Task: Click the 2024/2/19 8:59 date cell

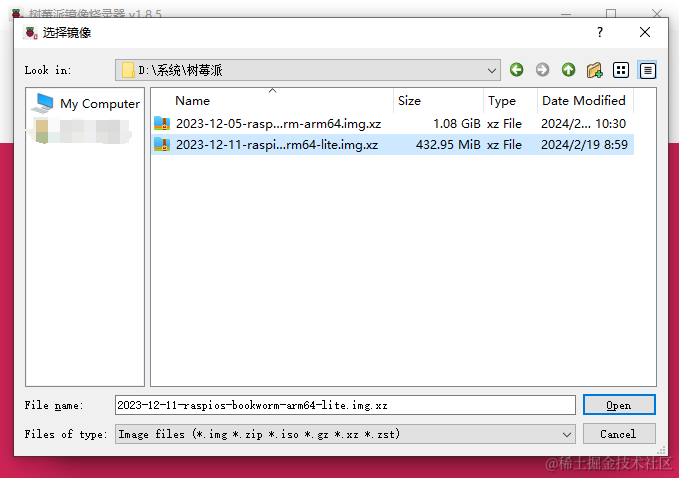Action: click(584, 145)
